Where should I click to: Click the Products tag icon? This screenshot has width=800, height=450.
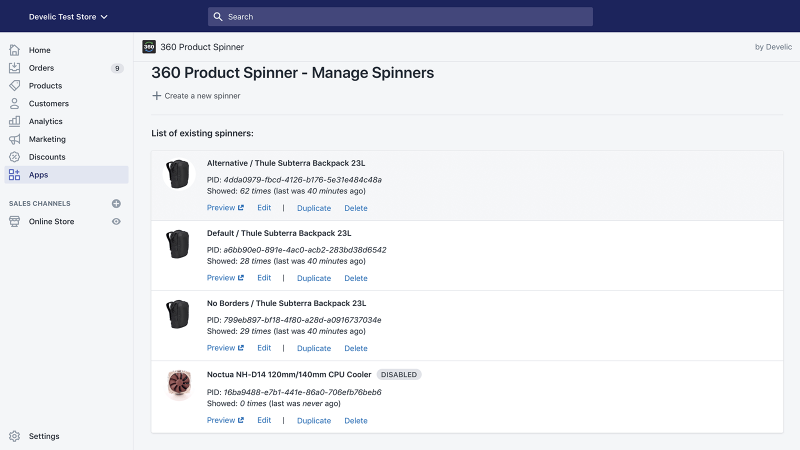coord(14,86)
